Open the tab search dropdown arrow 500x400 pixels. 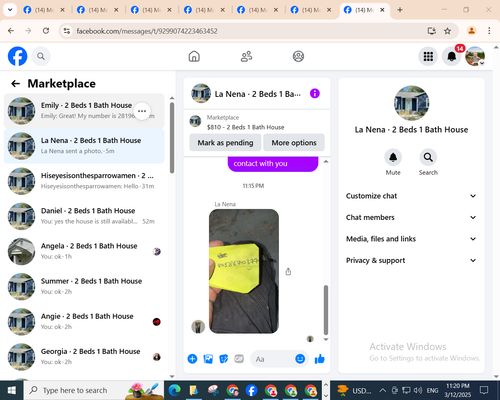(x=10, y=10)
